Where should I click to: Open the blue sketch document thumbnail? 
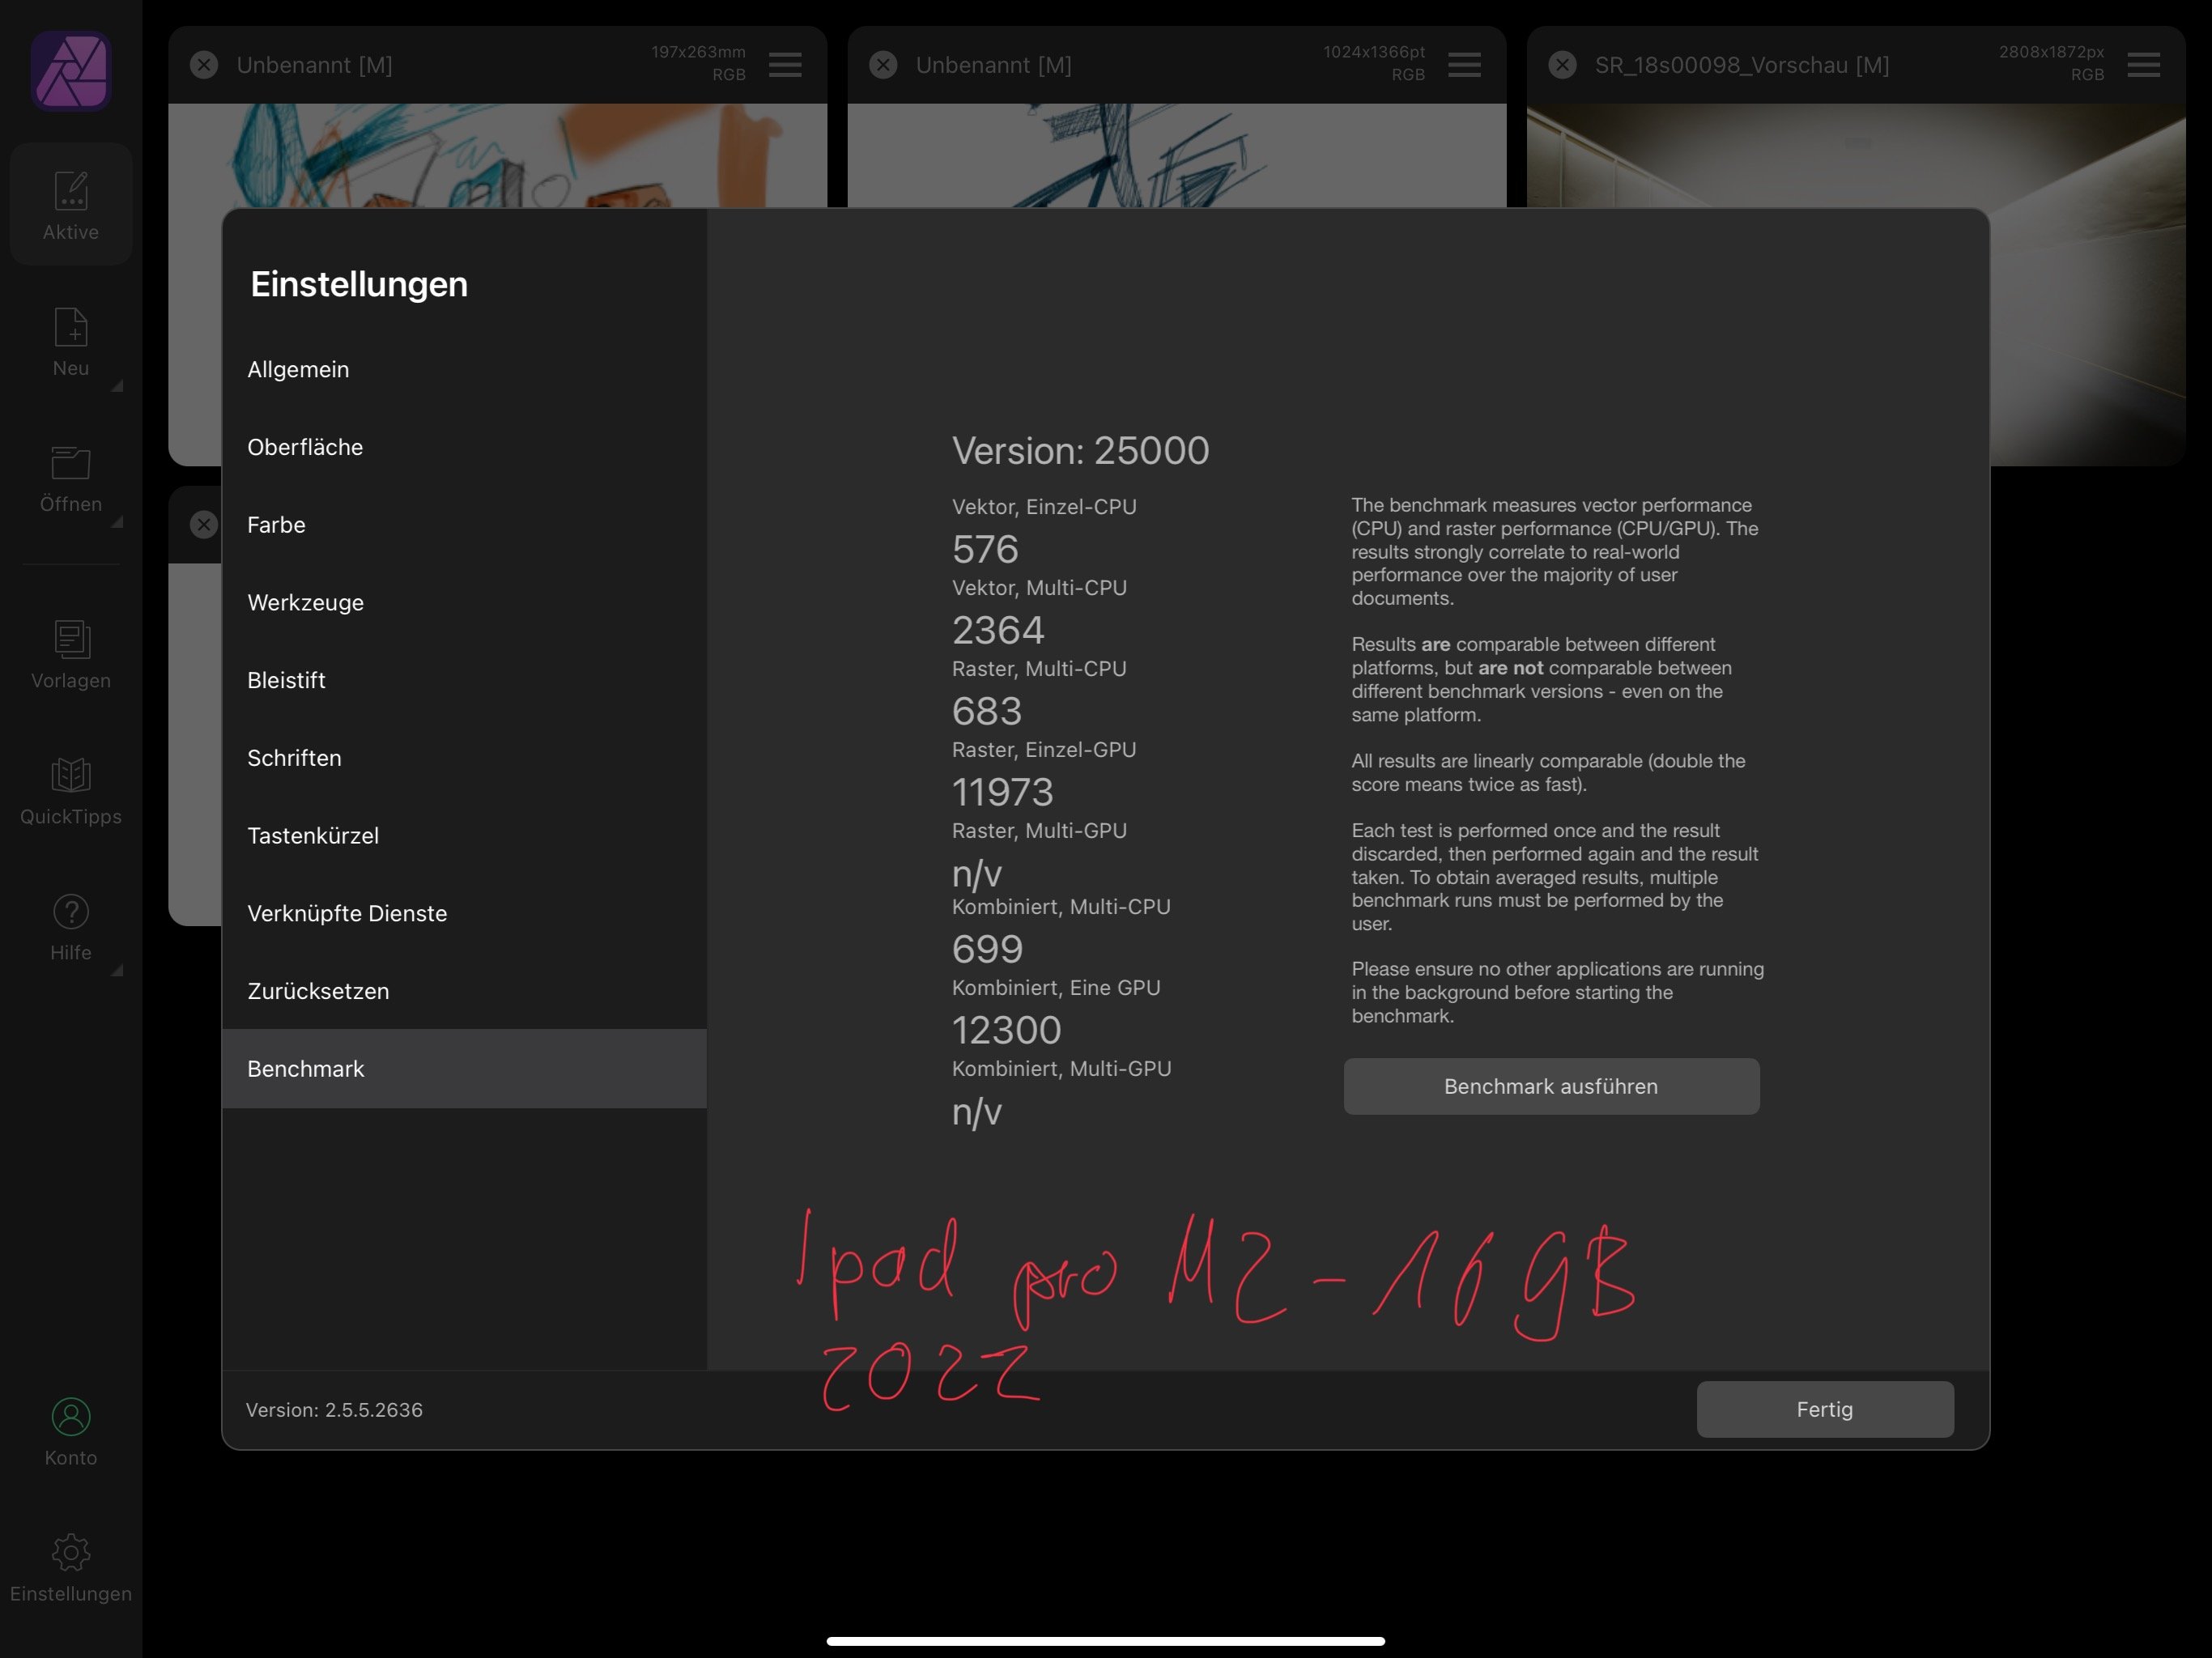click(x=1176, y=156)
